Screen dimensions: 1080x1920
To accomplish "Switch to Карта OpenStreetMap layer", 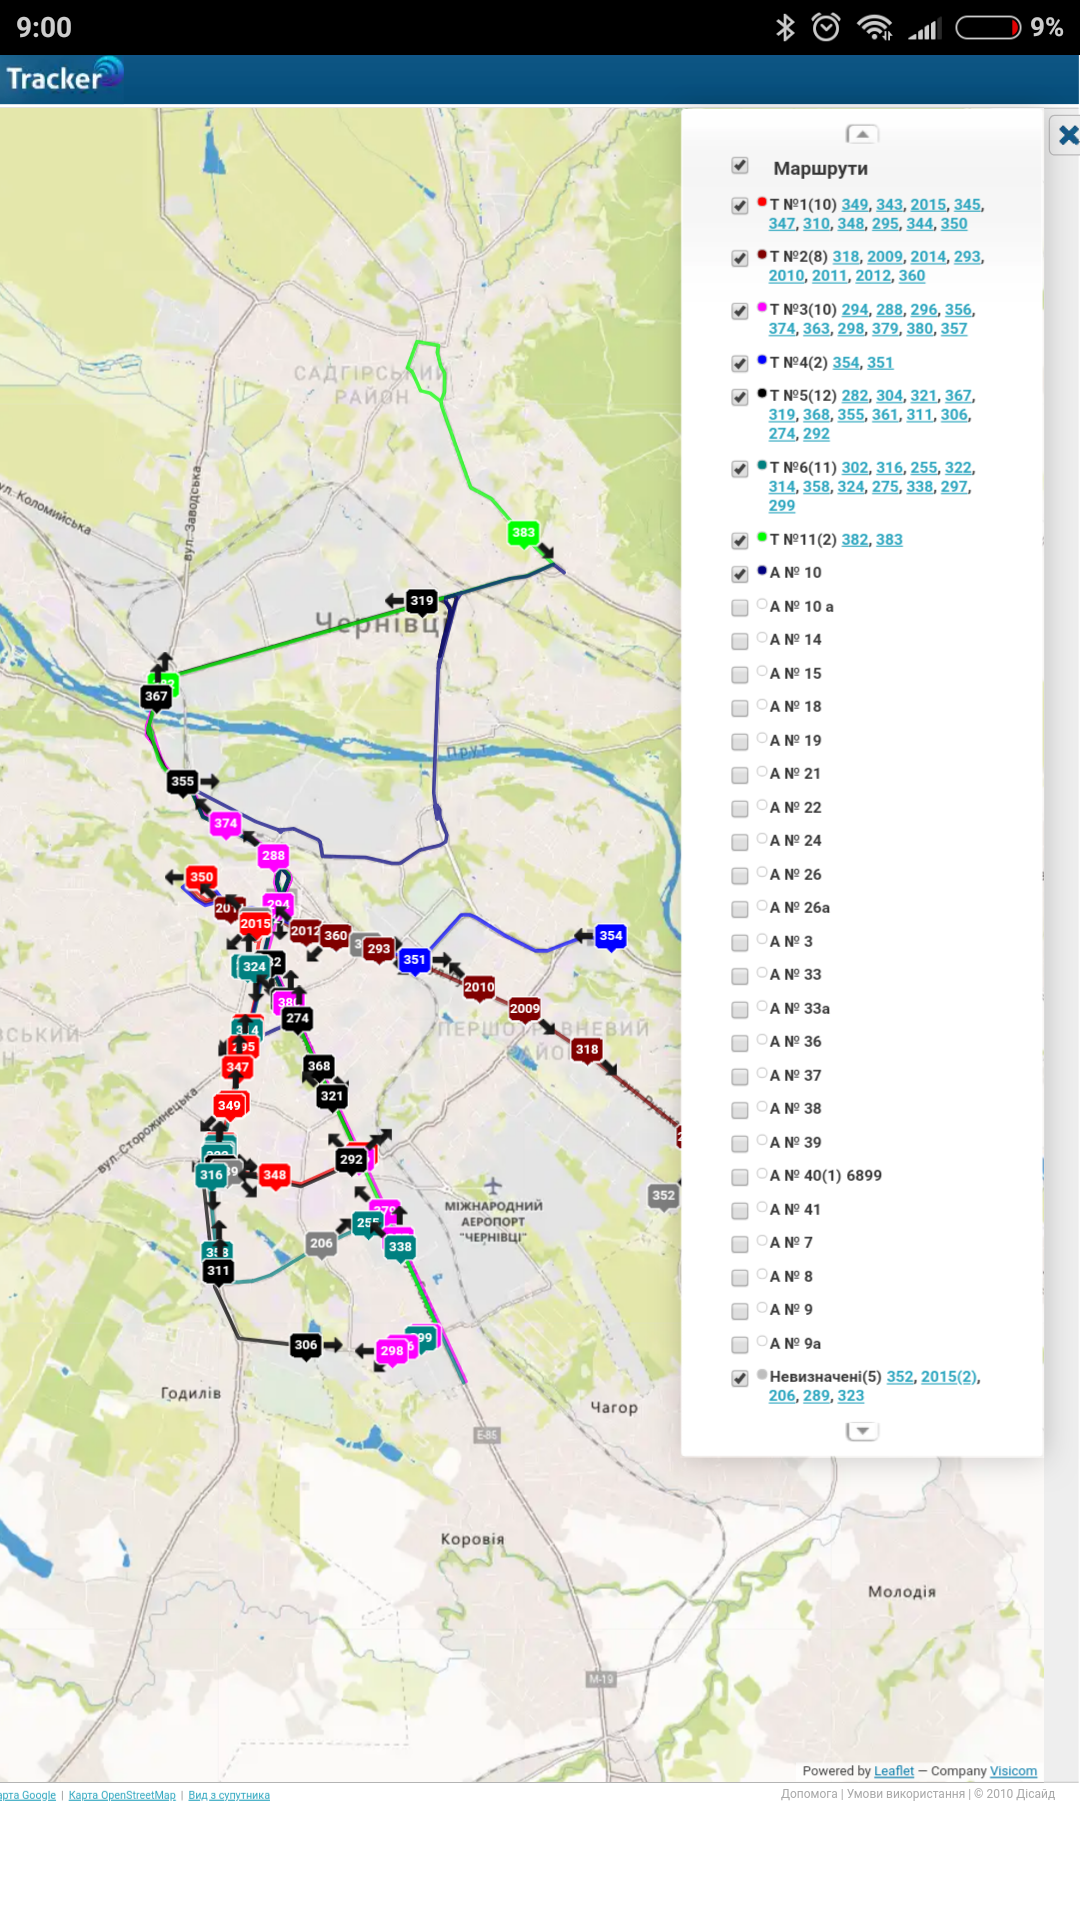I will [x=122, y=1795].
